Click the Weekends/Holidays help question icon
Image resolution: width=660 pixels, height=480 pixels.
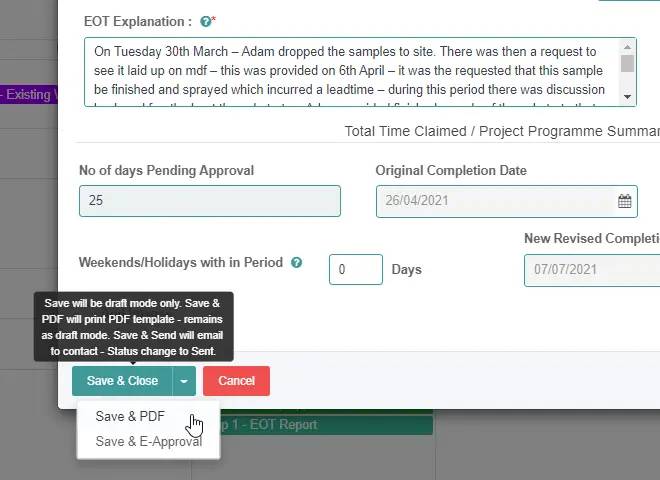coord(296,263)
